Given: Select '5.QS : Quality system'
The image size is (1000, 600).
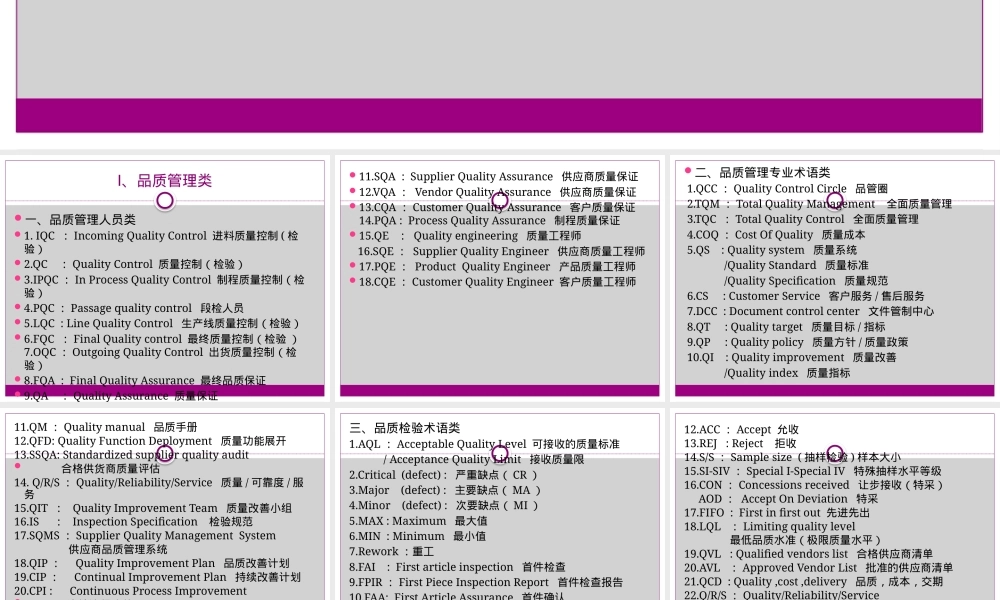Looking at the screenshot, I should pos(746,250).
